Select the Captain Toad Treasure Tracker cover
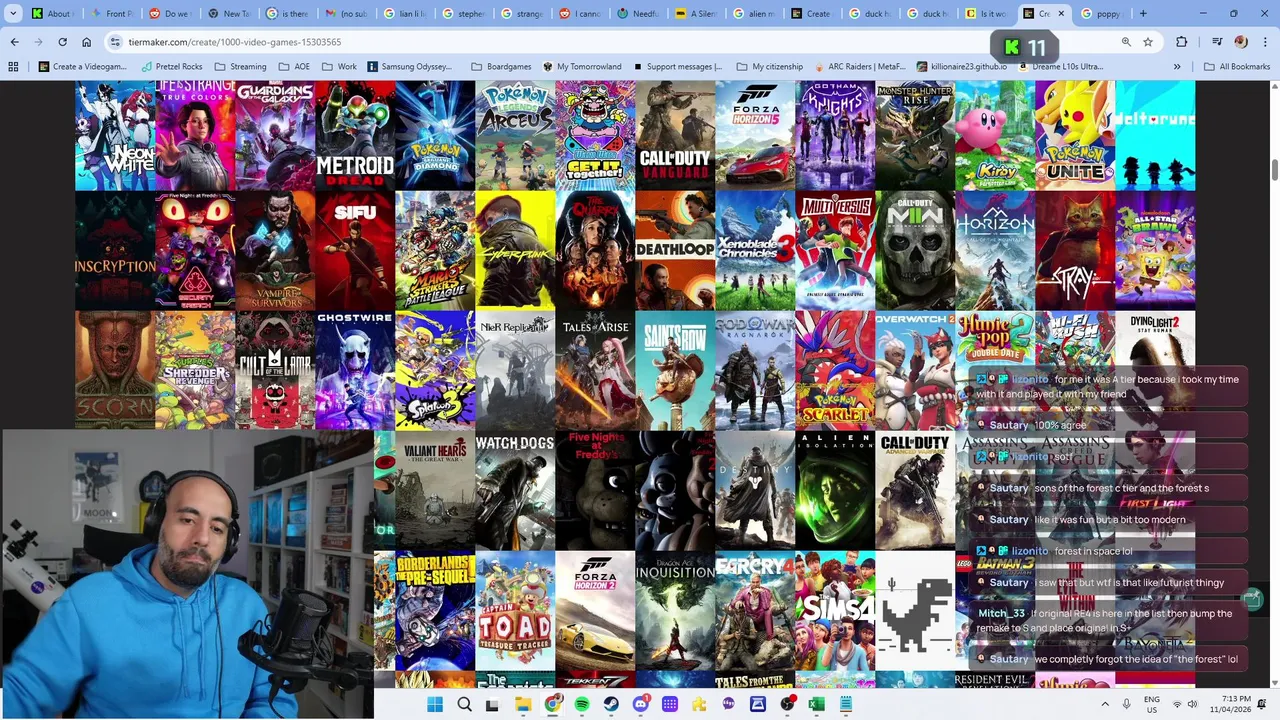This screenshot has width=1280, height=720. 515,610
